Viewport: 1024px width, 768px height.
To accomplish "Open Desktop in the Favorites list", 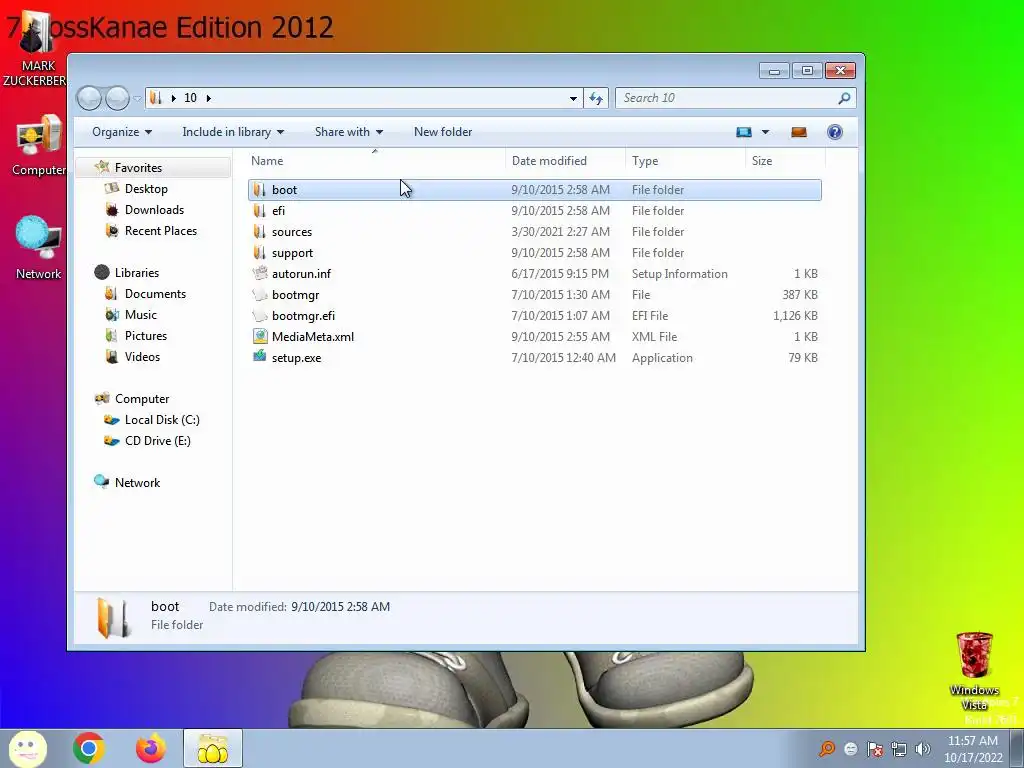I will coord(146,189).
